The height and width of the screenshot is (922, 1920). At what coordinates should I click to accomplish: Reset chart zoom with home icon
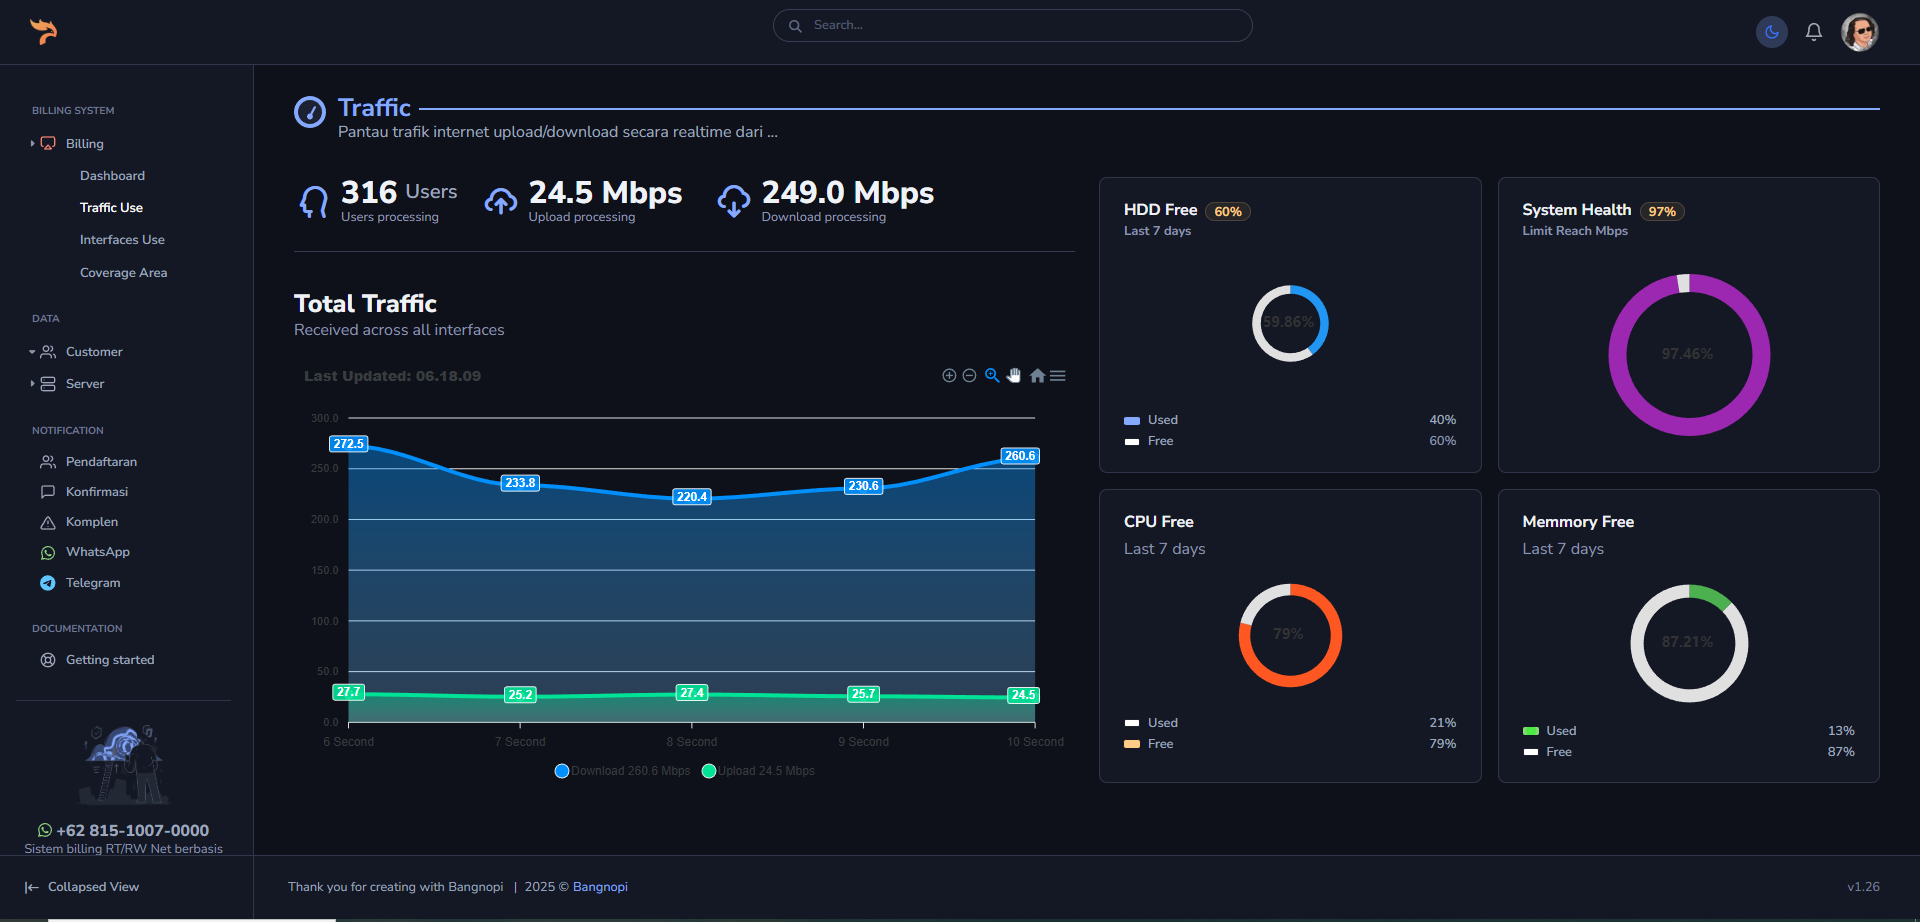point(1037,376)
